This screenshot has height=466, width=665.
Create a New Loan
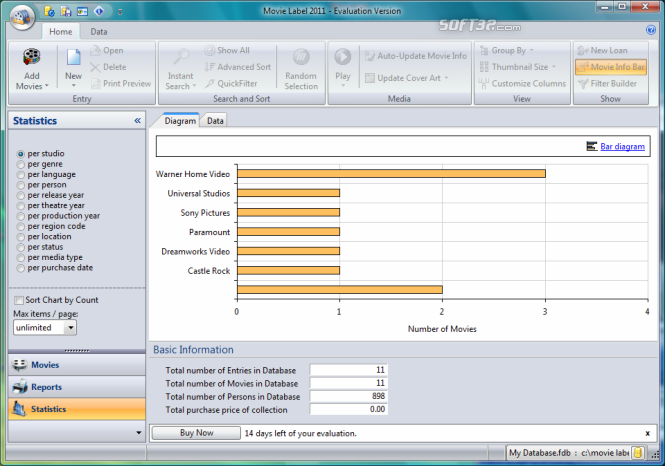click(x=602, y=50)
